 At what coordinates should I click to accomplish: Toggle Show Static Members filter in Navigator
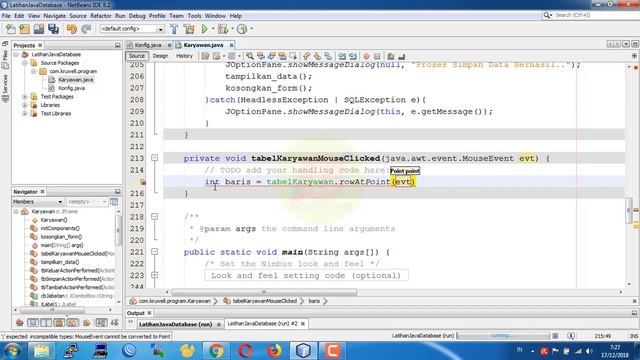coord(46,323)
